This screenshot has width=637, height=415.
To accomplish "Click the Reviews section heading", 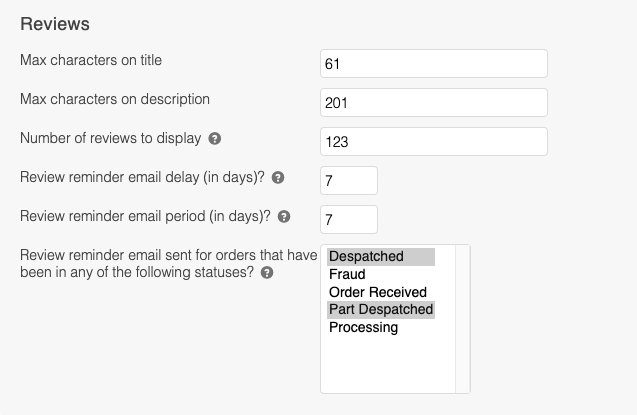I will (55, 22).
